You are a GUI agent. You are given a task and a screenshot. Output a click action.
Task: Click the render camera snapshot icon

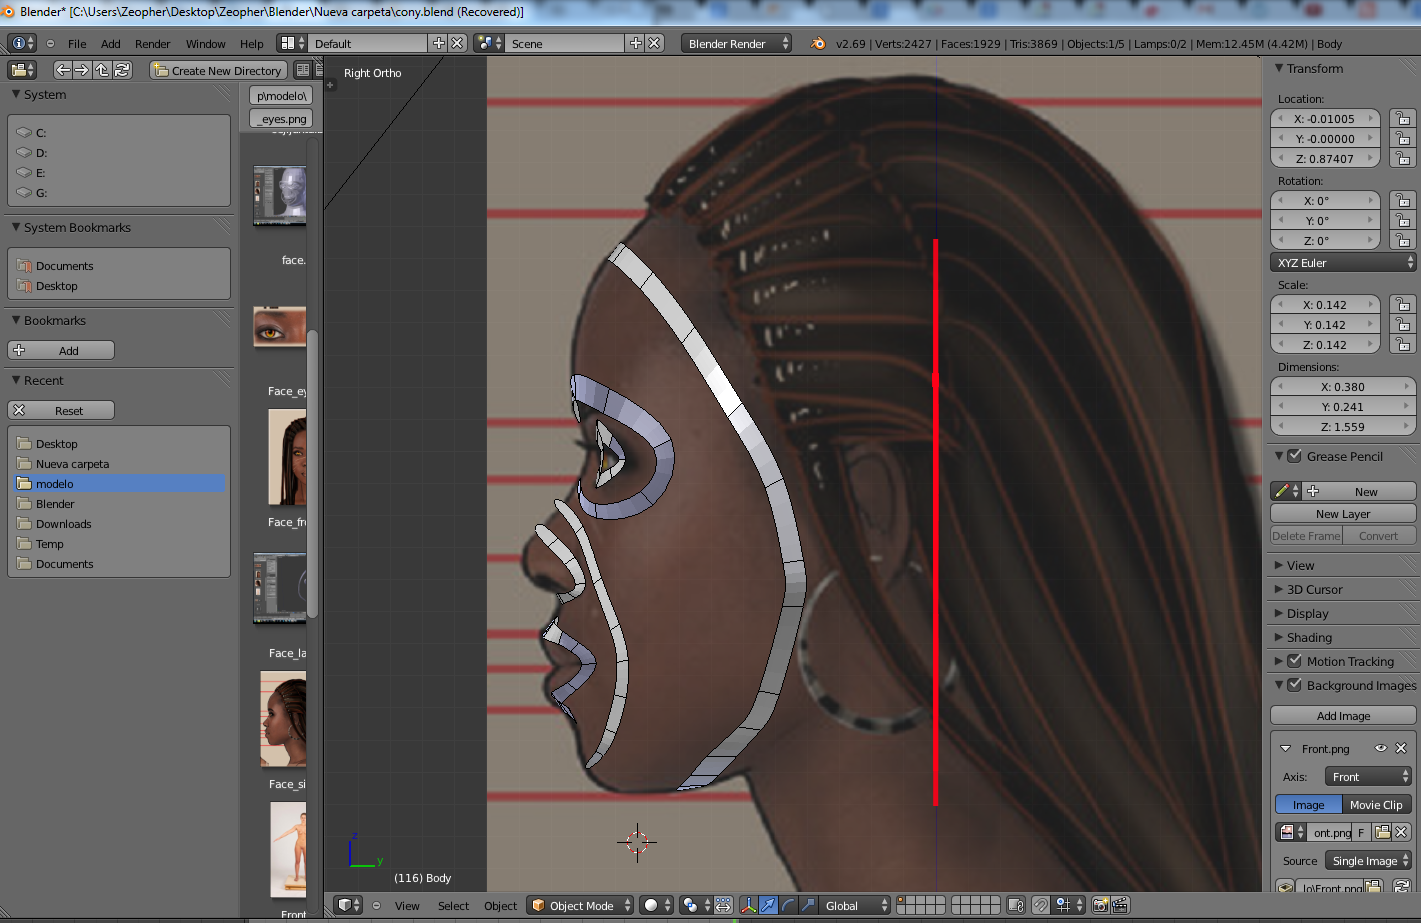point(1100,905)
